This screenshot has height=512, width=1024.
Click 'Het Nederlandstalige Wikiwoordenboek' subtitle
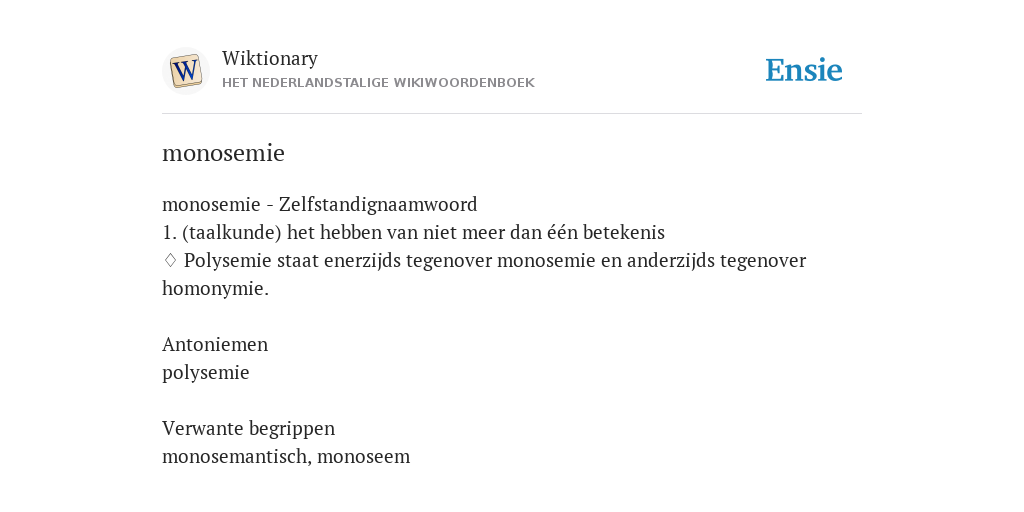point(378,83)
